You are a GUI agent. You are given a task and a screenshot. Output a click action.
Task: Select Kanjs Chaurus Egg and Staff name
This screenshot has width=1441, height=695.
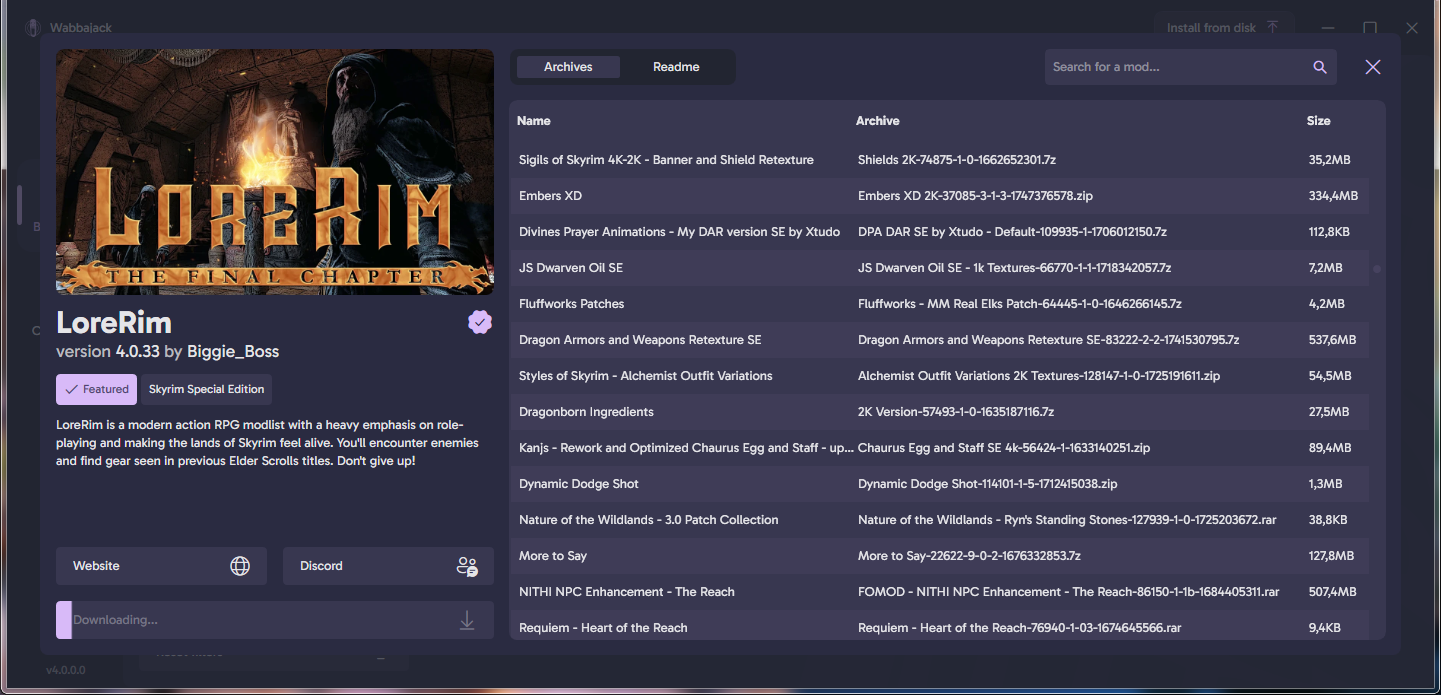coord(686,448)
